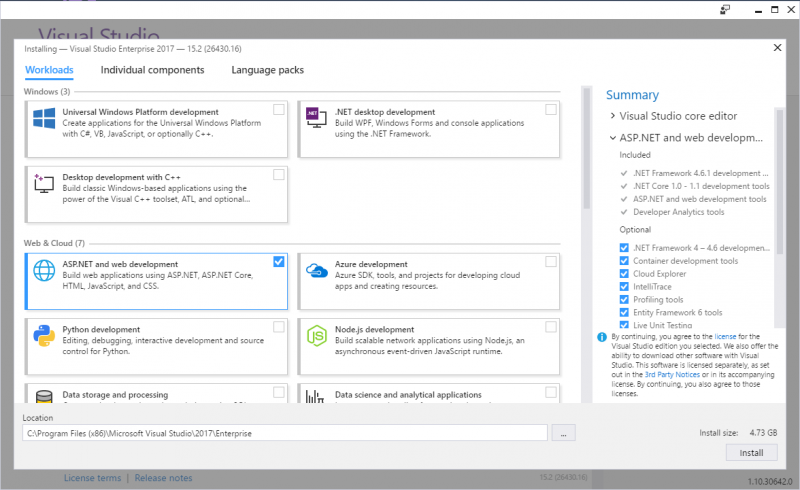
Task: Click the Install button
Action: pos(752,453)
